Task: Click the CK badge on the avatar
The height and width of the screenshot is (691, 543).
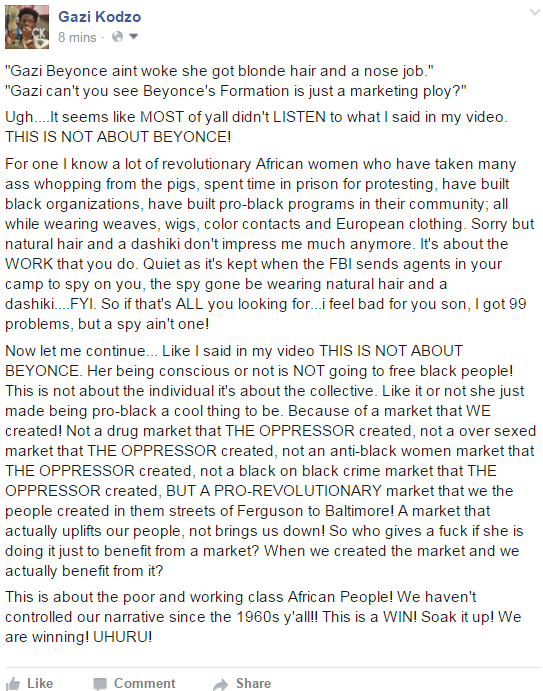Action: click(x=38, y=33)
